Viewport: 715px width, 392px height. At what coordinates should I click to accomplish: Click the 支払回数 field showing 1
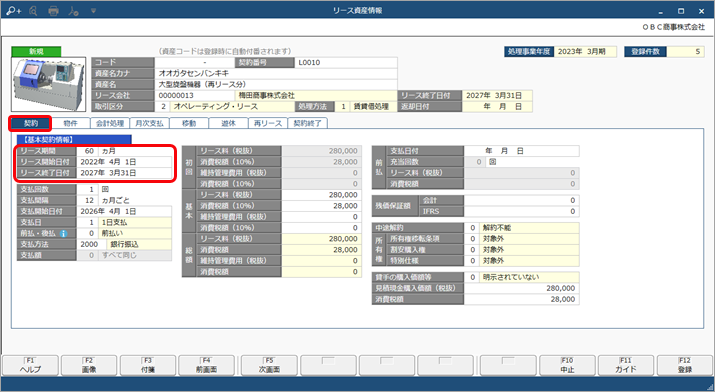pos(87,189)
